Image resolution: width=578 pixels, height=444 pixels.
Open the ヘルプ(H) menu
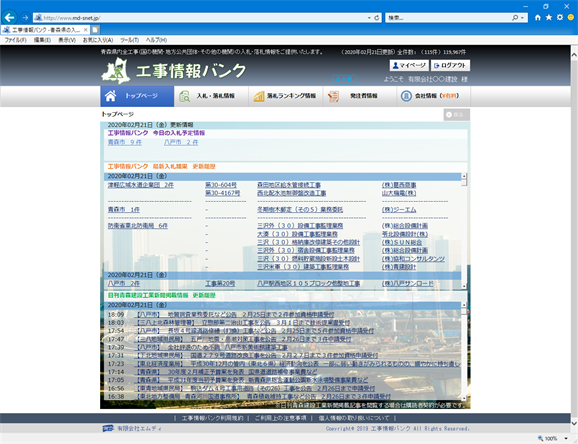[x=156, y=40]
